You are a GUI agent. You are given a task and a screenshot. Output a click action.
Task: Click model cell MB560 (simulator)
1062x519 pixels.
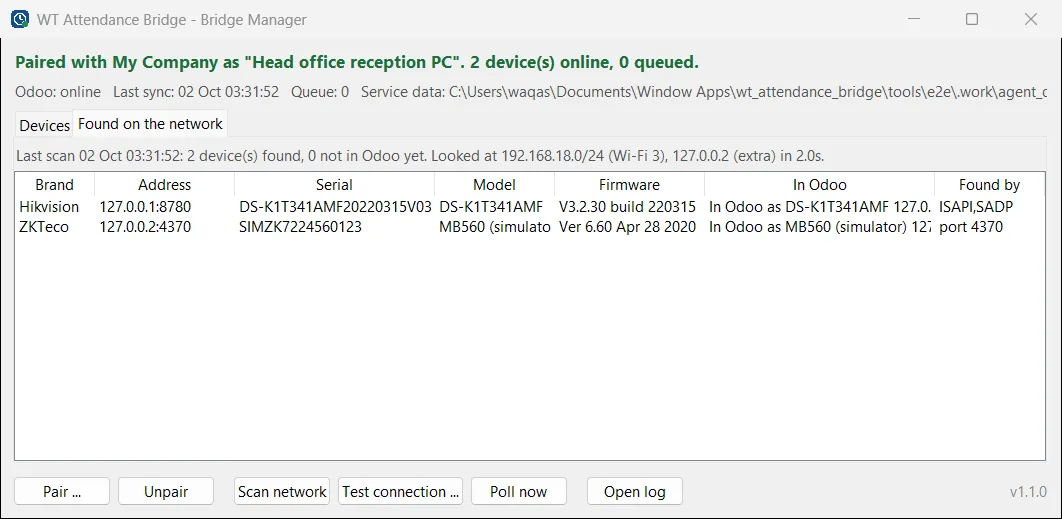coord(494,227)
